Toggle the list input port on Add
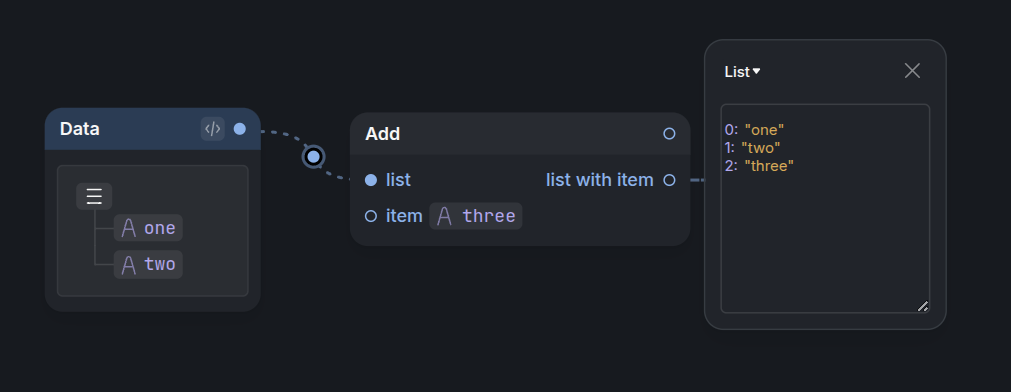The image size is (1011, 392). 371,180
